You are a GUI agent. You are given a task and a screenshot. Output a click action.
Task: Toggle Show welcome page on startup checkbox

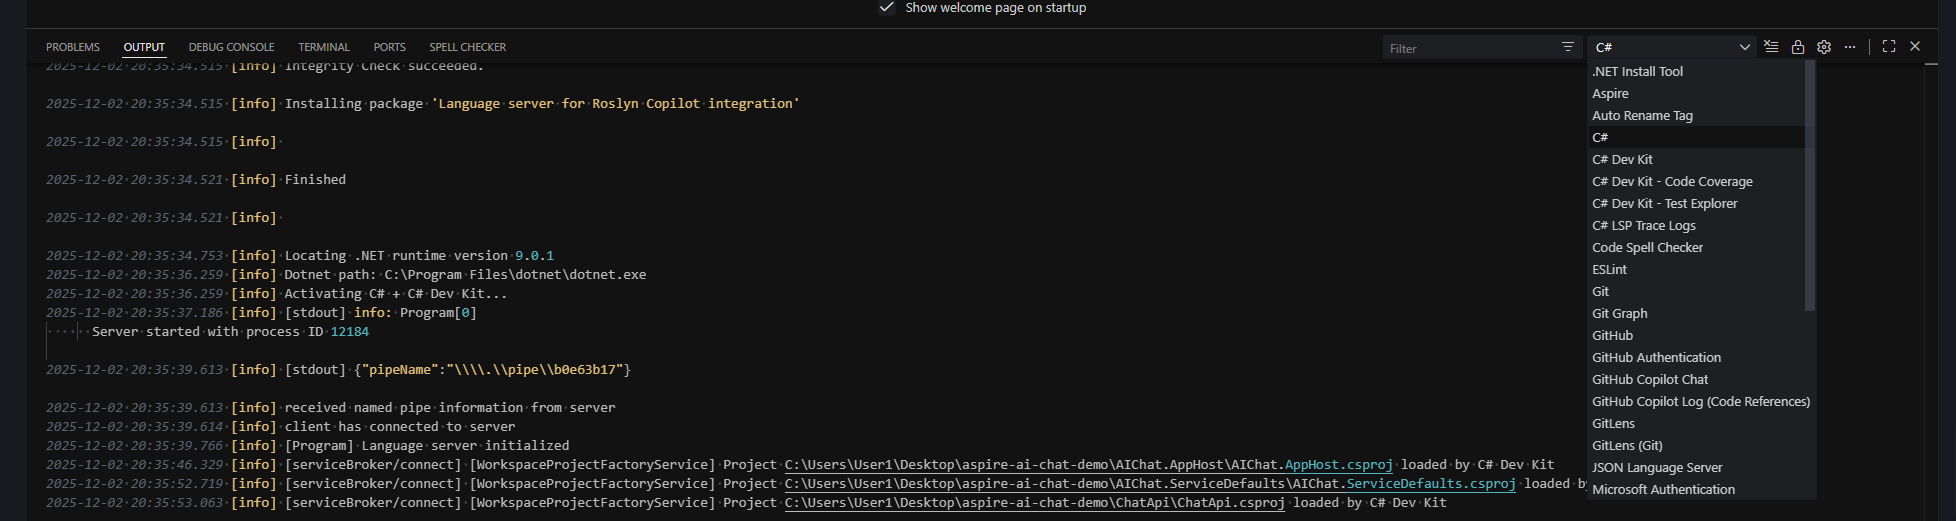coord(887,8)
